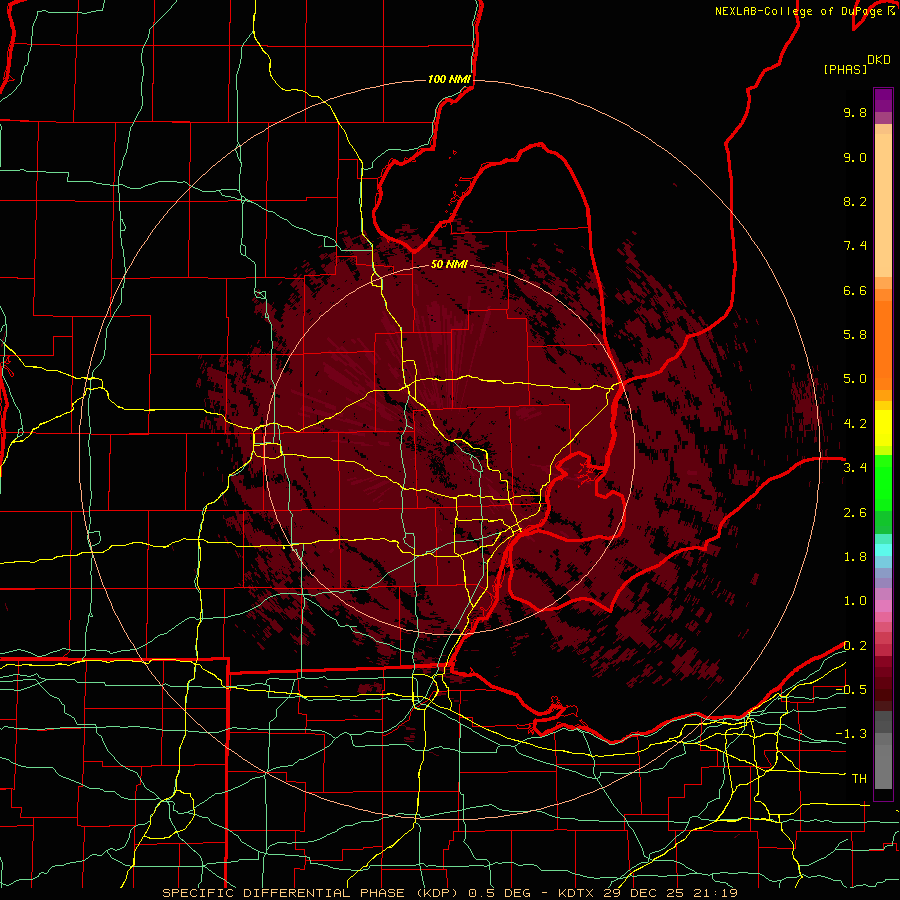Screen dimensions: 900x900
Task: Click the 1.0 scale value
Action: pos(855,601)
